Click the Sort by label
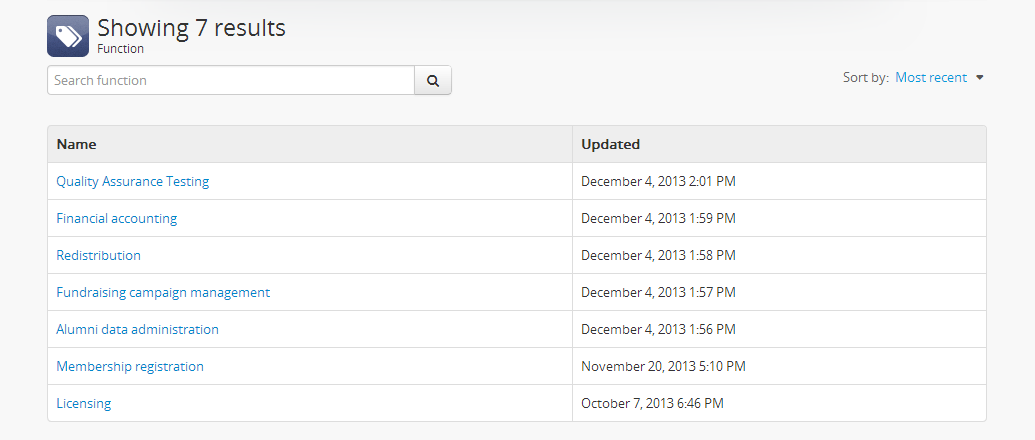The image size is (1035, 440). click(865, 78)
